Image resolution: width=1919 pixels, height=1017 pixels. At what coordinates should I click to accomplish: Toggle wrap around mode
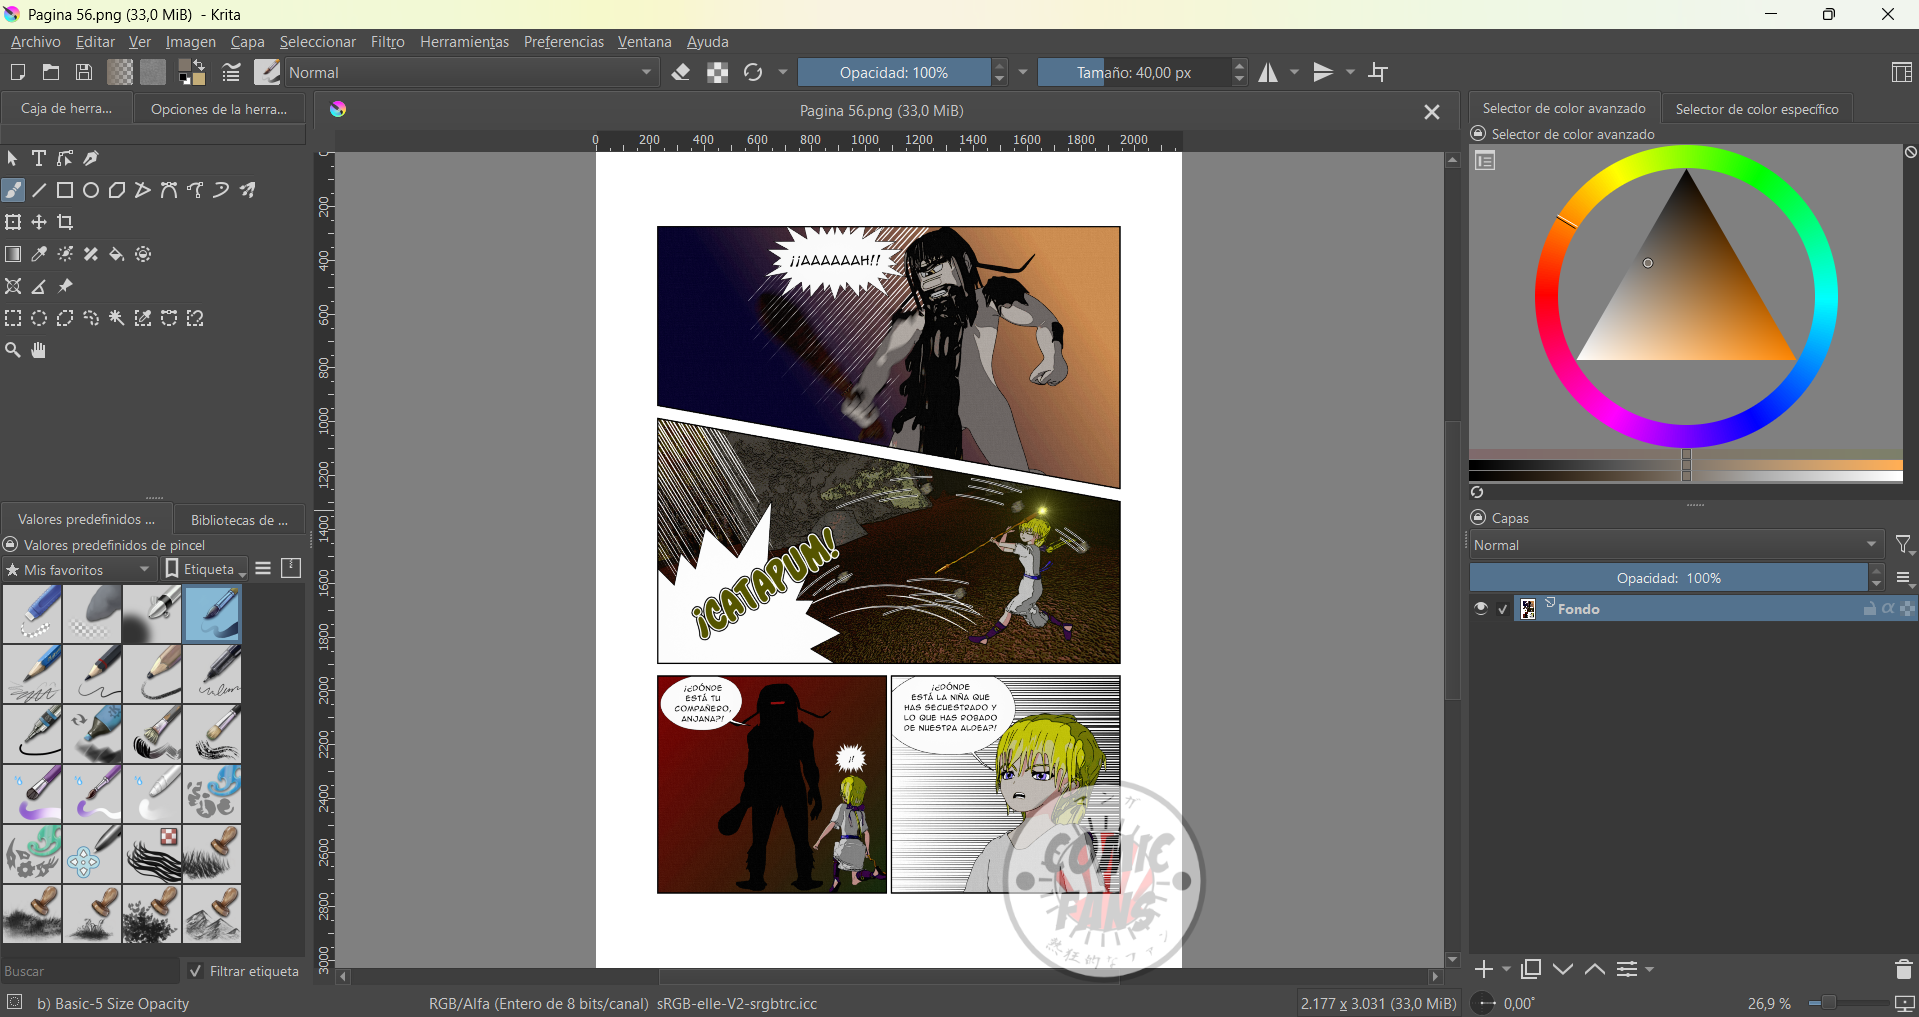point(1379,72)
